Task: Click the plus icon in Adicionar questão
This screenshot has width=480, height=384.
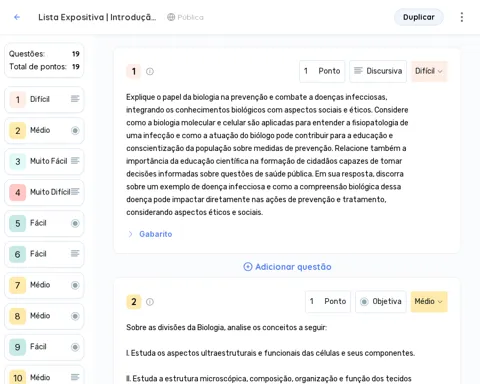Action: [x=248, y=267]
